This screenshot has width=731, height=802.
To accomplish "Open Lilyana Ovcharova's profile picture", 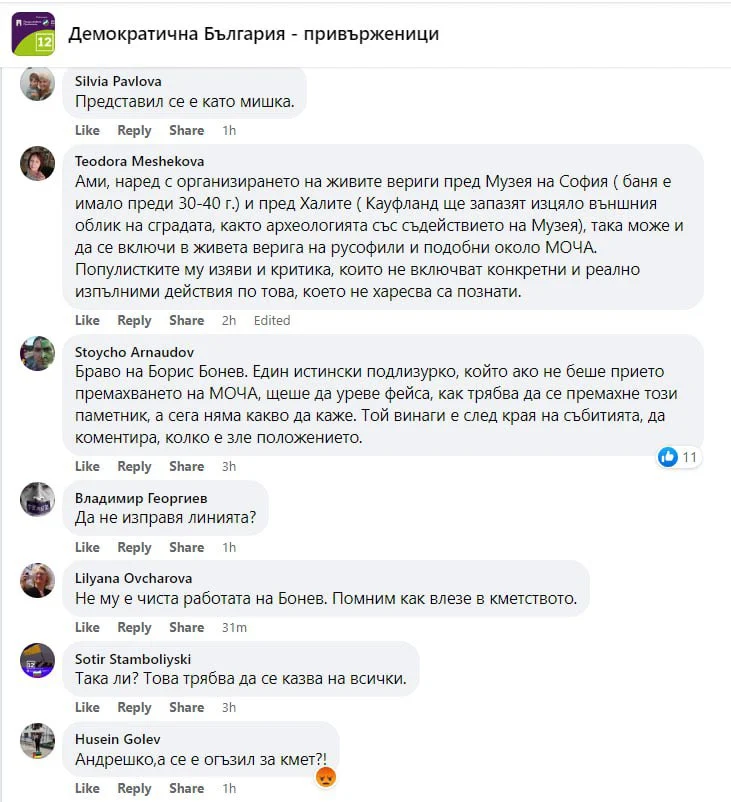I will point(38,580).
